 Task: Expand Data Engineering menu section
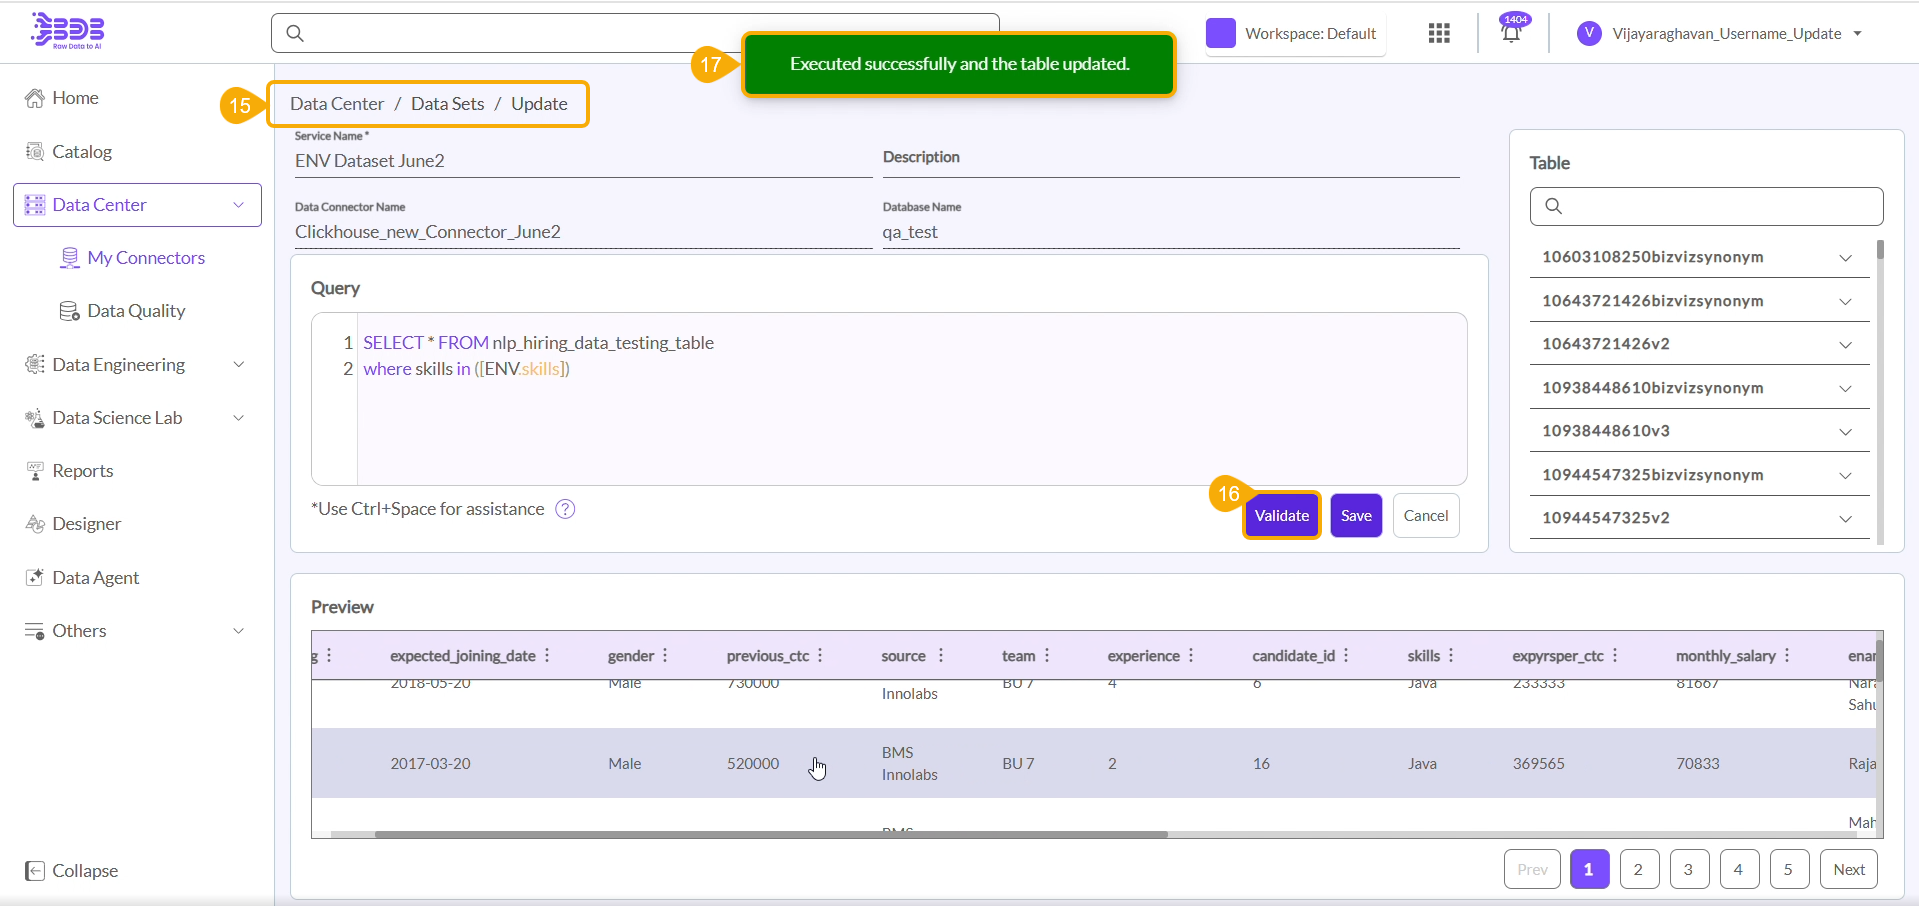point(238,365)
